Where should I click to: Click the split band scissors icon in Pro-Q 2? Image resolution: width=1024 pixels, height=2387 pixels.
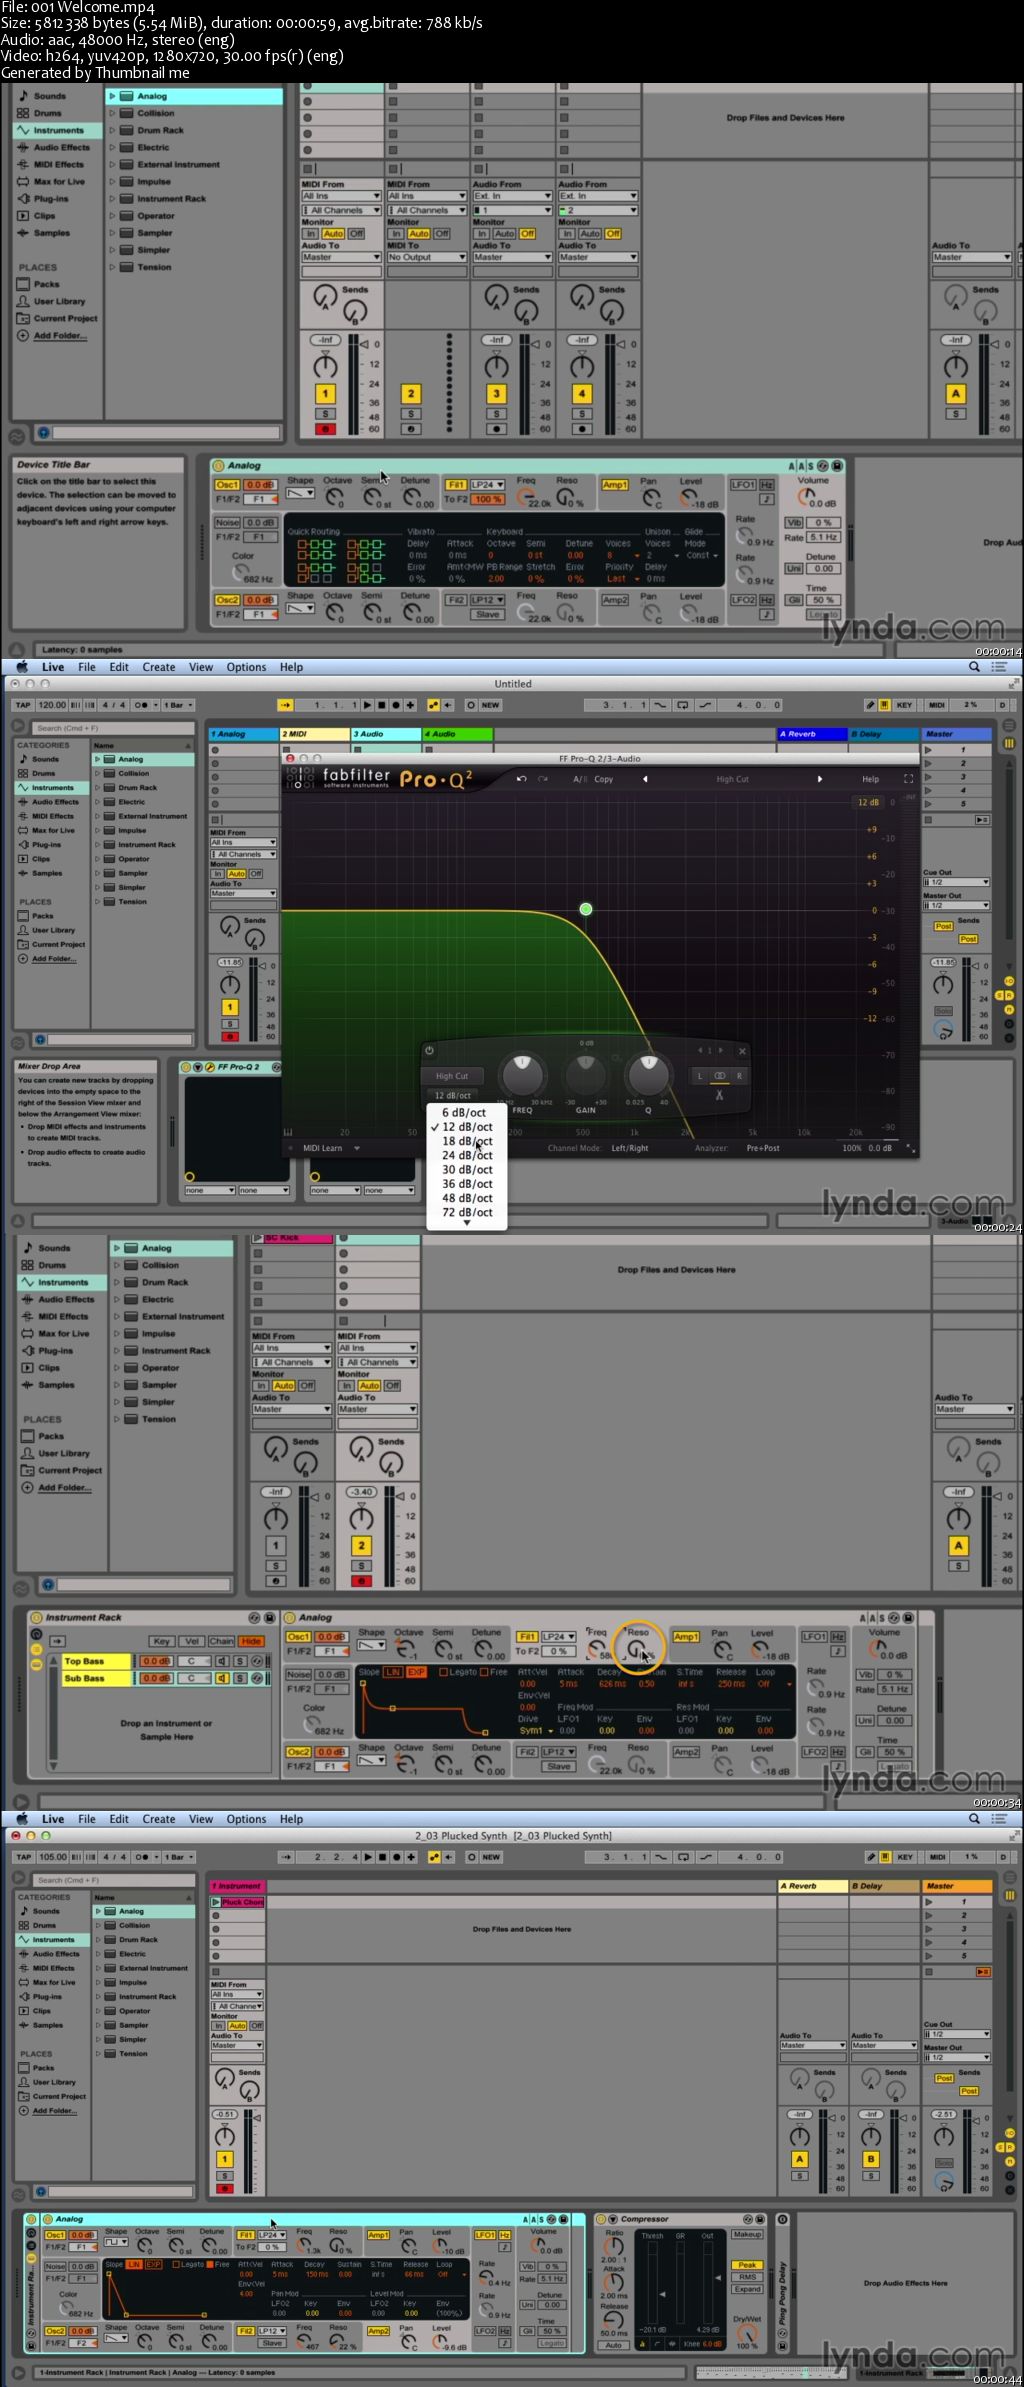[x=719, y=1095]
